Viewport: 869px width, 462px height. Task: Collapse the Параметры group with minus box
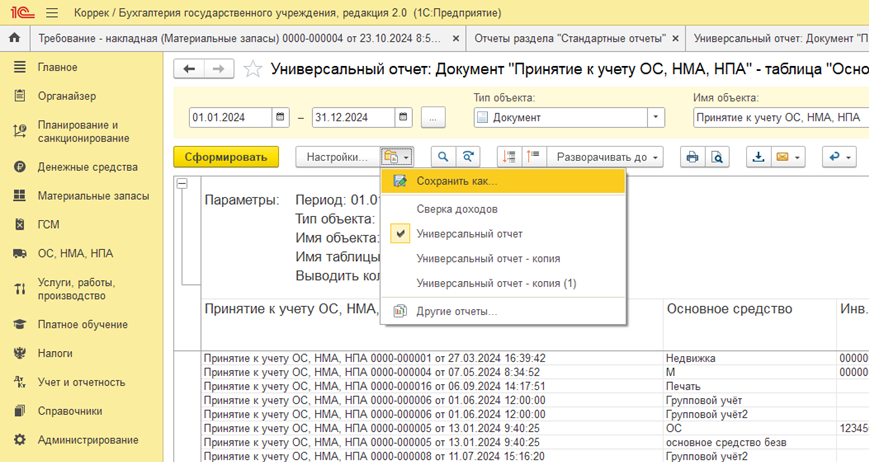coord(182,184)
